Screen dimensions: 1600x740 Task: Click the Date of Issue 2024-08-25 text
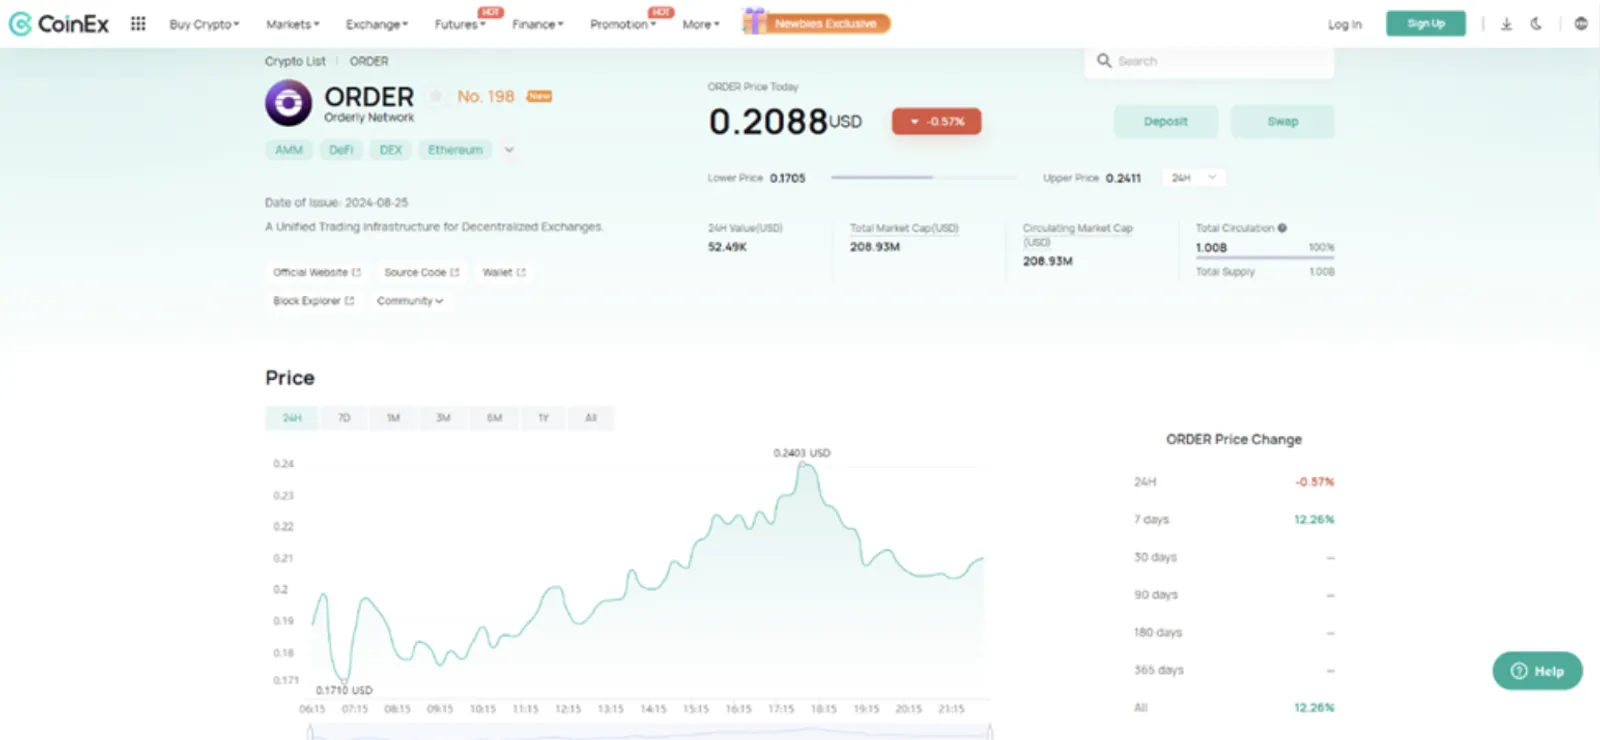[336, 202]
